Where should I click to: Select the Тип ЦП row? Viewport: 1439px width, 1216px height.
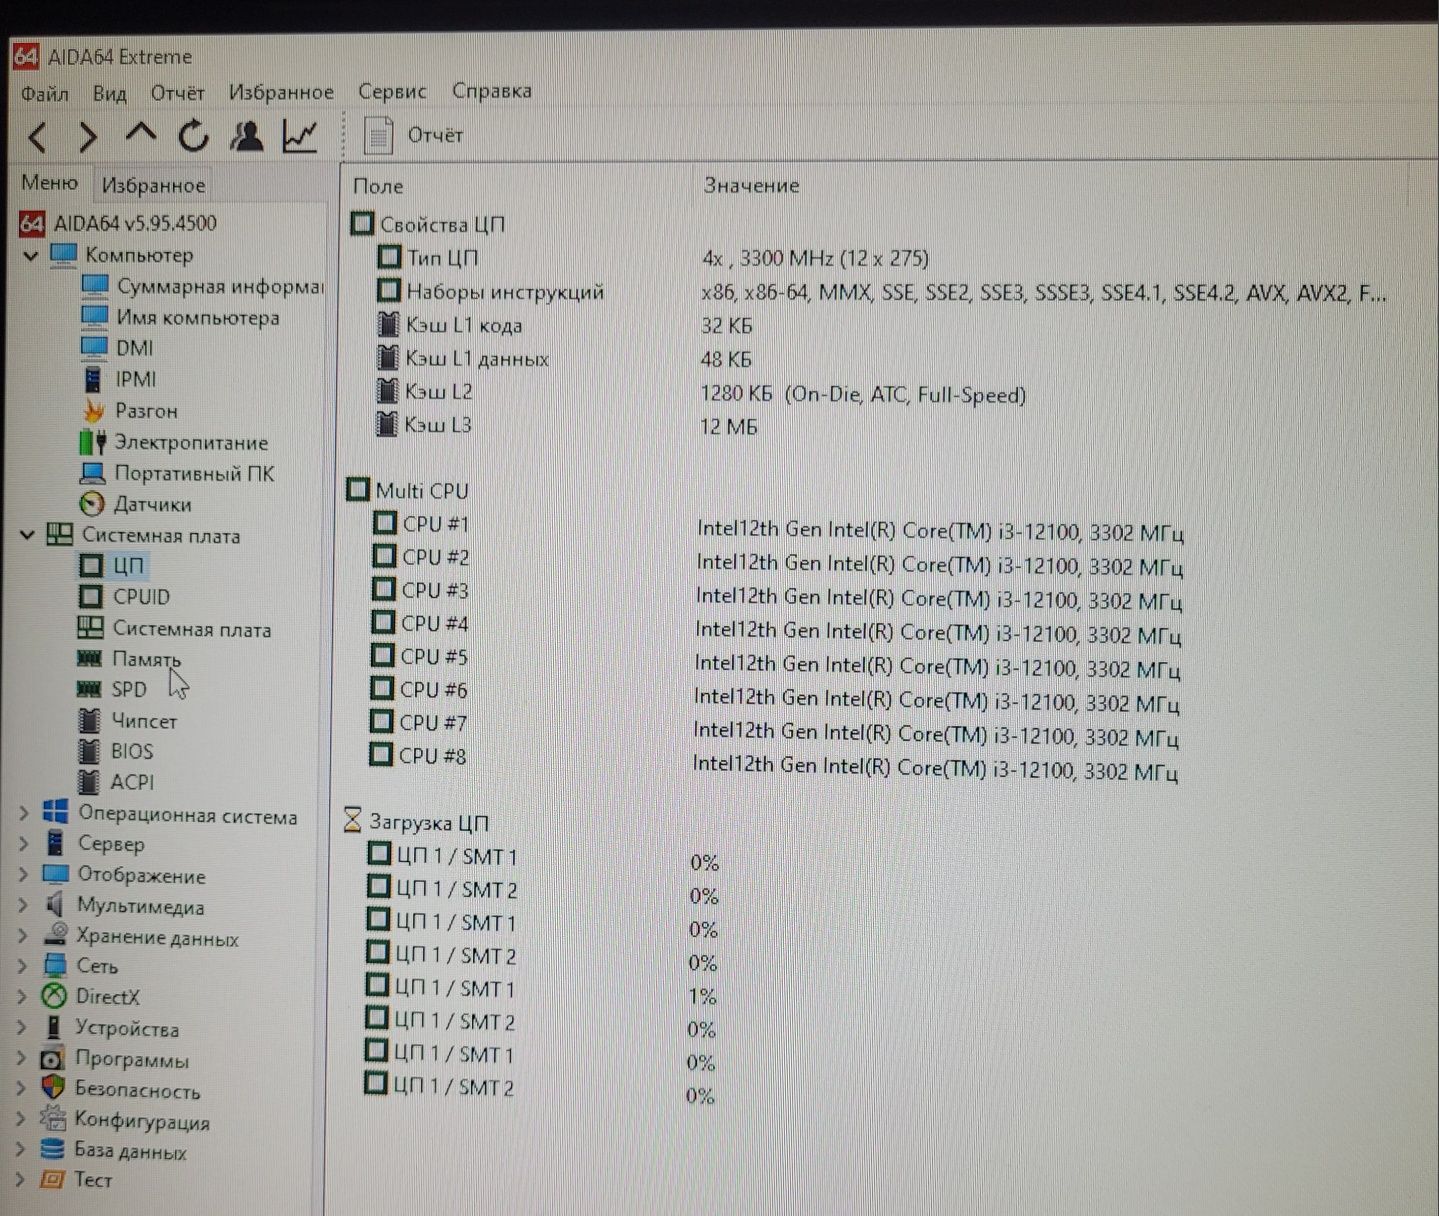point(442,258)
